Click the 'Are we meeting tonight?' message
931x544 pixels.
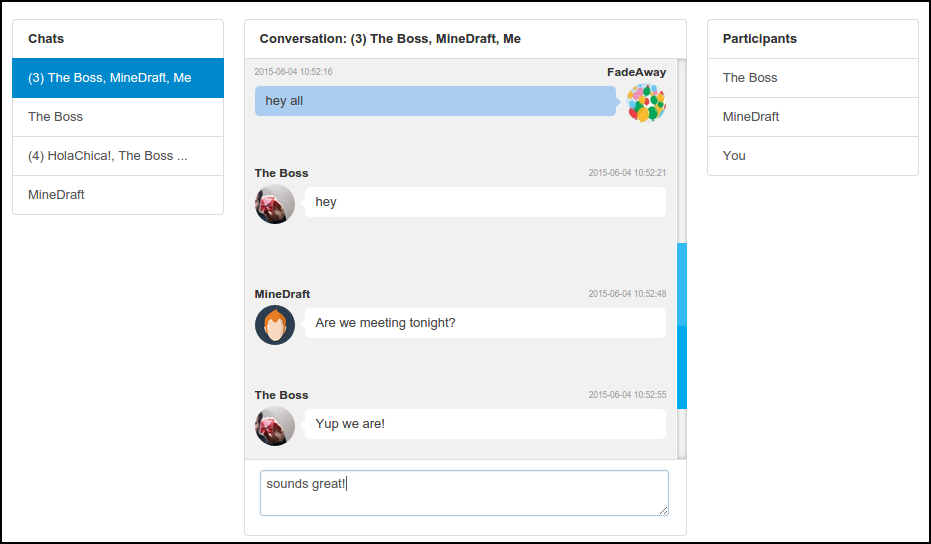coord(484,323)
